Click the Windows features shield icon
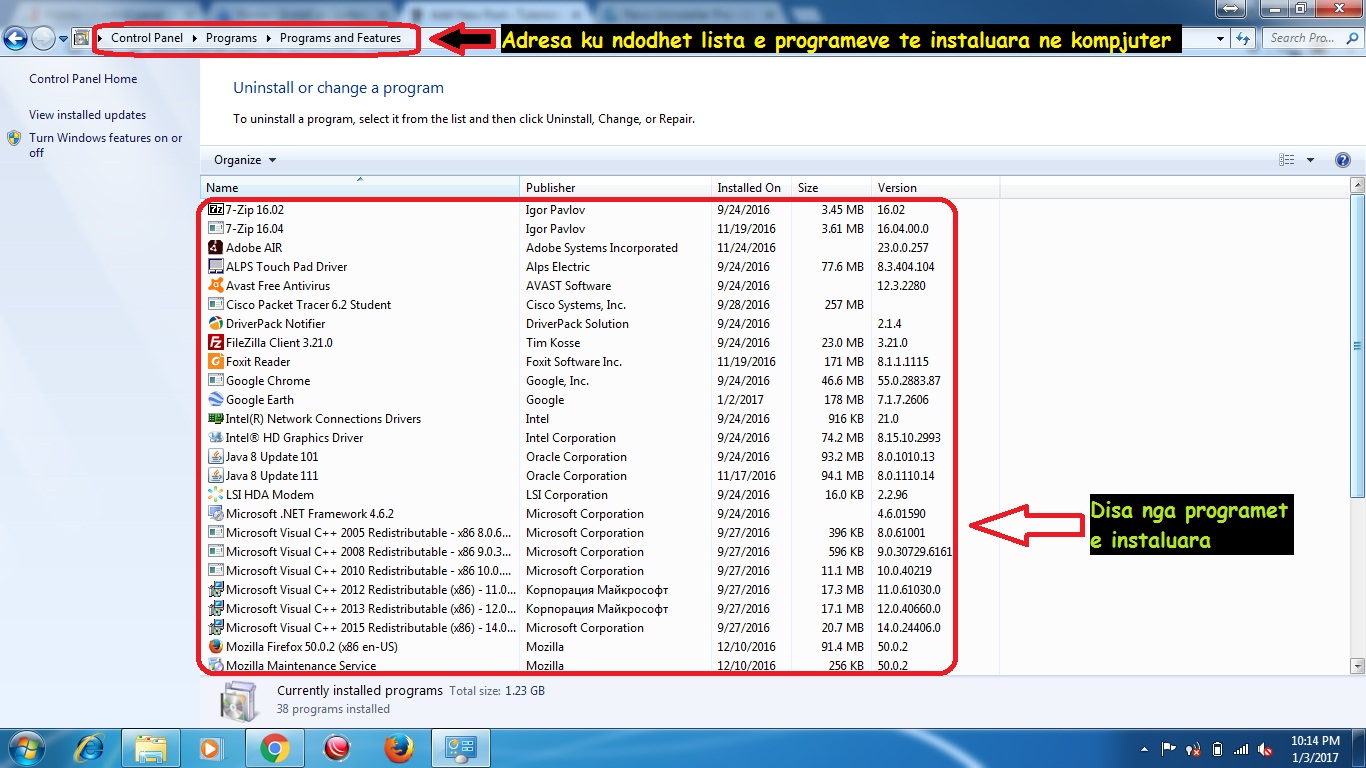Viewport: 1366px width, 768px height. [x=15, y=138]
